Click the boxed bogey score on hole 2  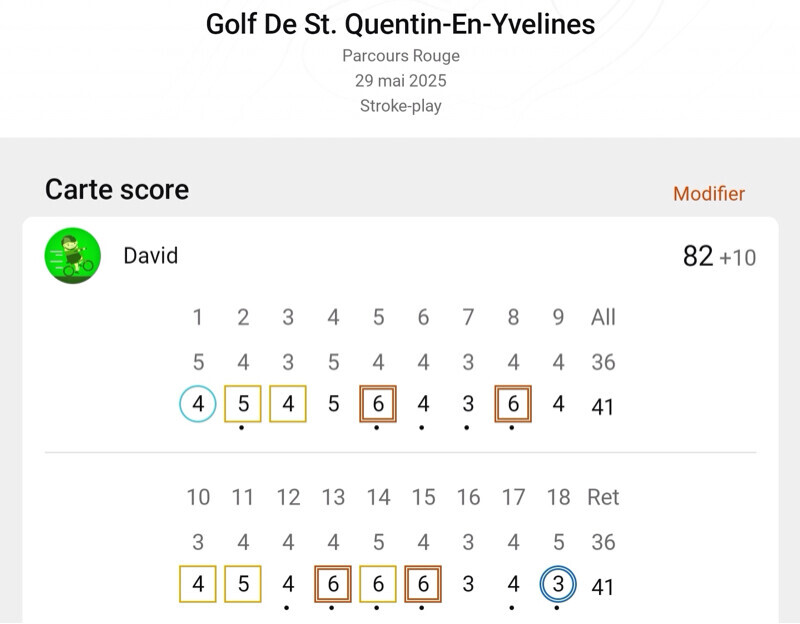[243, 405]
